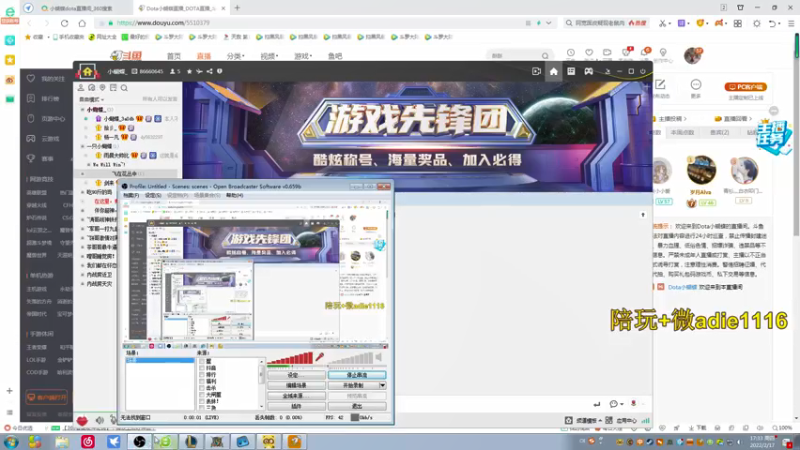The image size is (800, 450).
Task: Toggle the 击杀 source checkbox in OBS
Action: pyautogui.click(x=202, y=388)
